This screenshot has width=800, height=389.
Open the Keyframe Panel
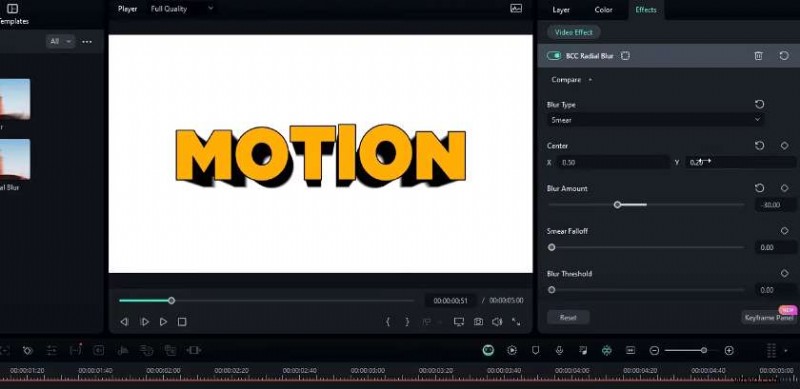point(769,318)
